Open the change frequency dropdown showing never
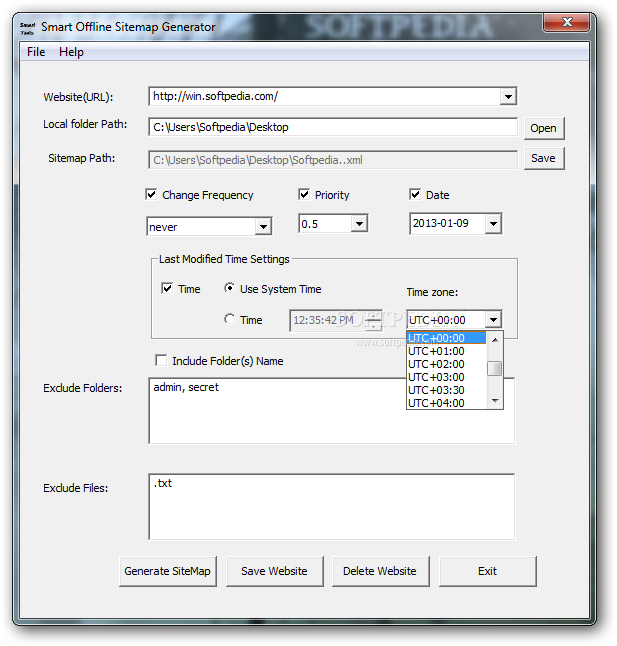The height and width of the screenshot is (646, 617). 263,227
